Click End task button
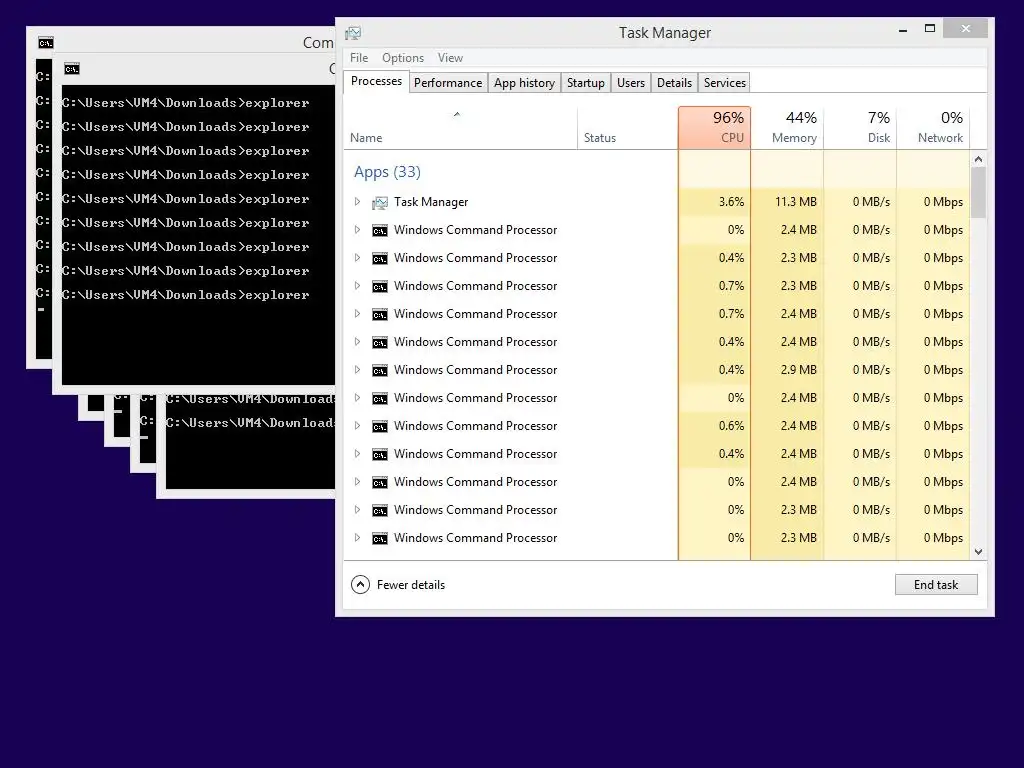This screenshot has width=1024, height=768. pos(936,584)
